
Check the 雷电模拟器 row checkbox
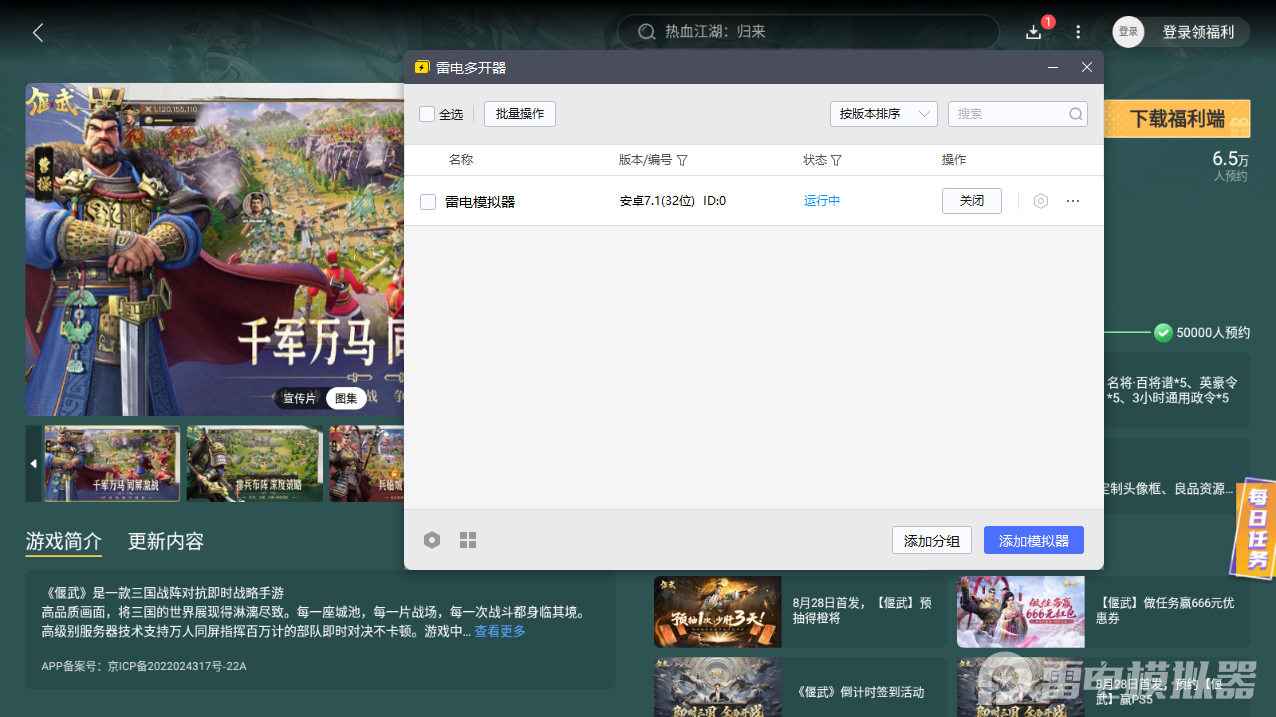(x=426, y=200)
